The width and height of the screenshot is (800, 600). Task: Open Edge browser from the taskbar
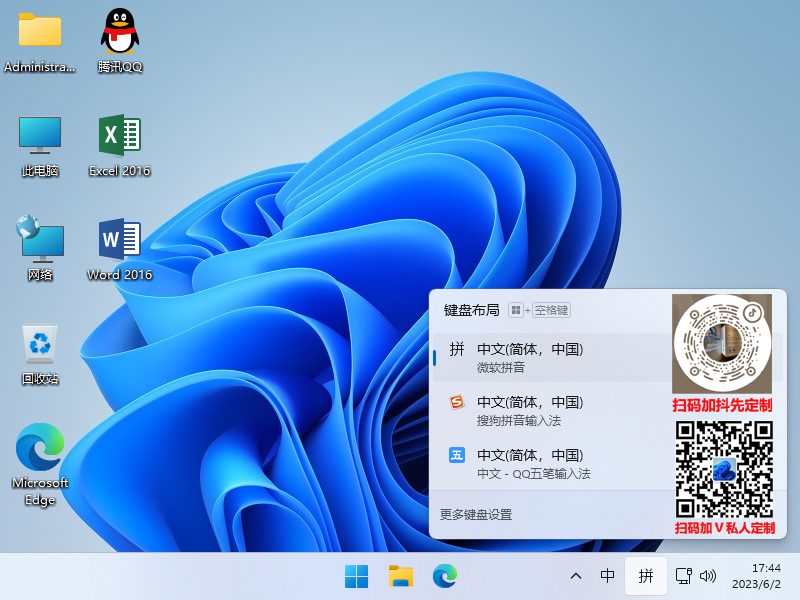coord(445,576)
